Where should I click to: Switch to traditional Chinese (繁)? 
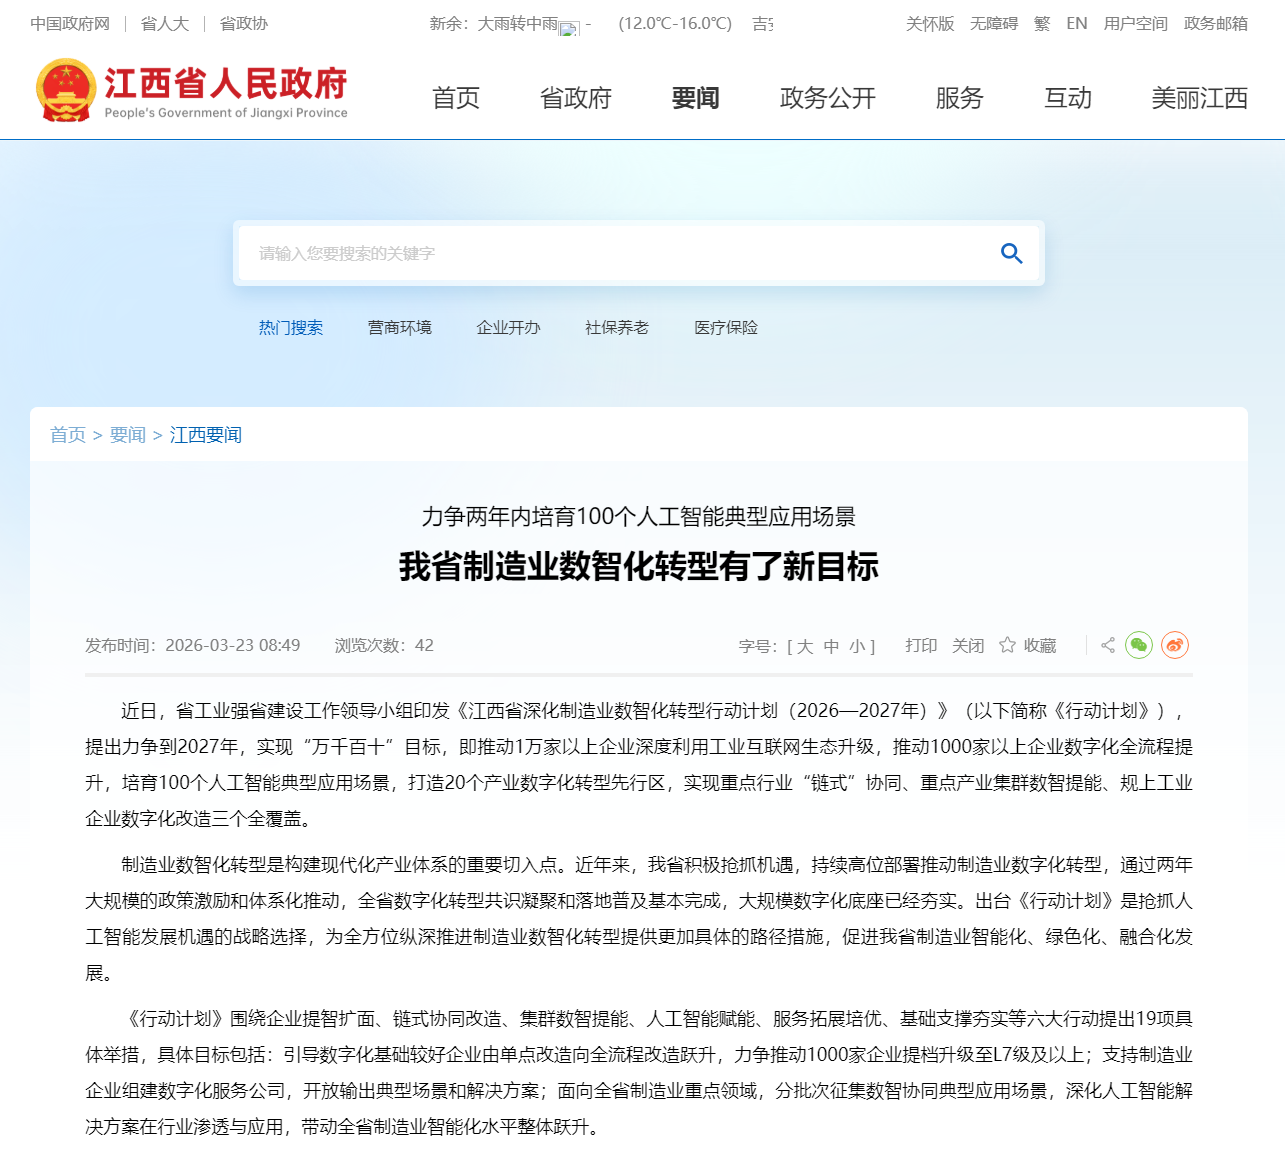pyautogui.click(x=1042, y=24)
